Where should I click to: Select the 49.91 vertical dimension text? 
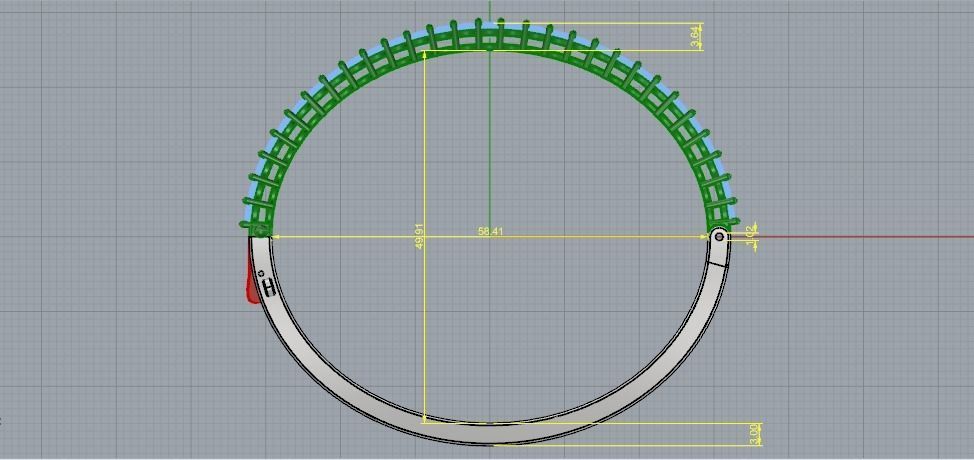click(419, 237)
